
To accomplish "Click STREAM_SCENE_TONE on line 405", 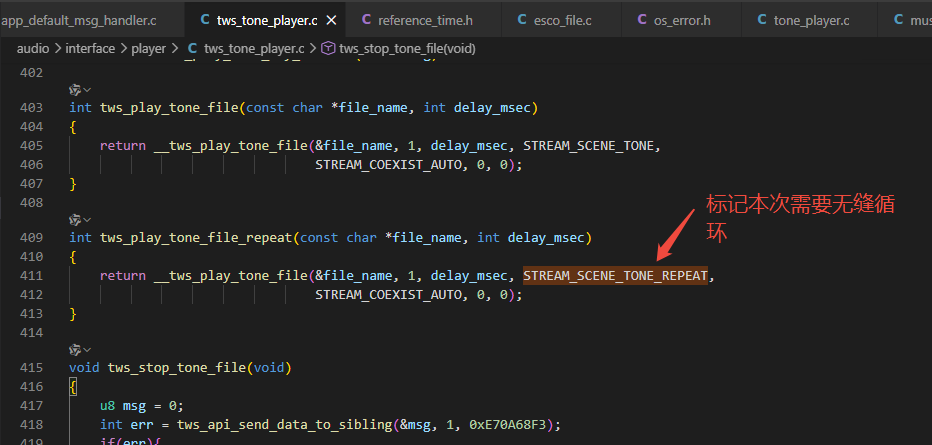I will point(588,146).
